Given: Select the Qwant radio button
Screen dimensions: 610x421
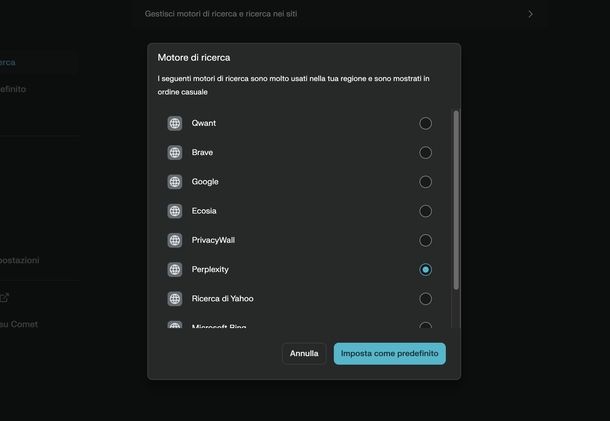Looking at the screenshot, I should (x=426, y=123).
